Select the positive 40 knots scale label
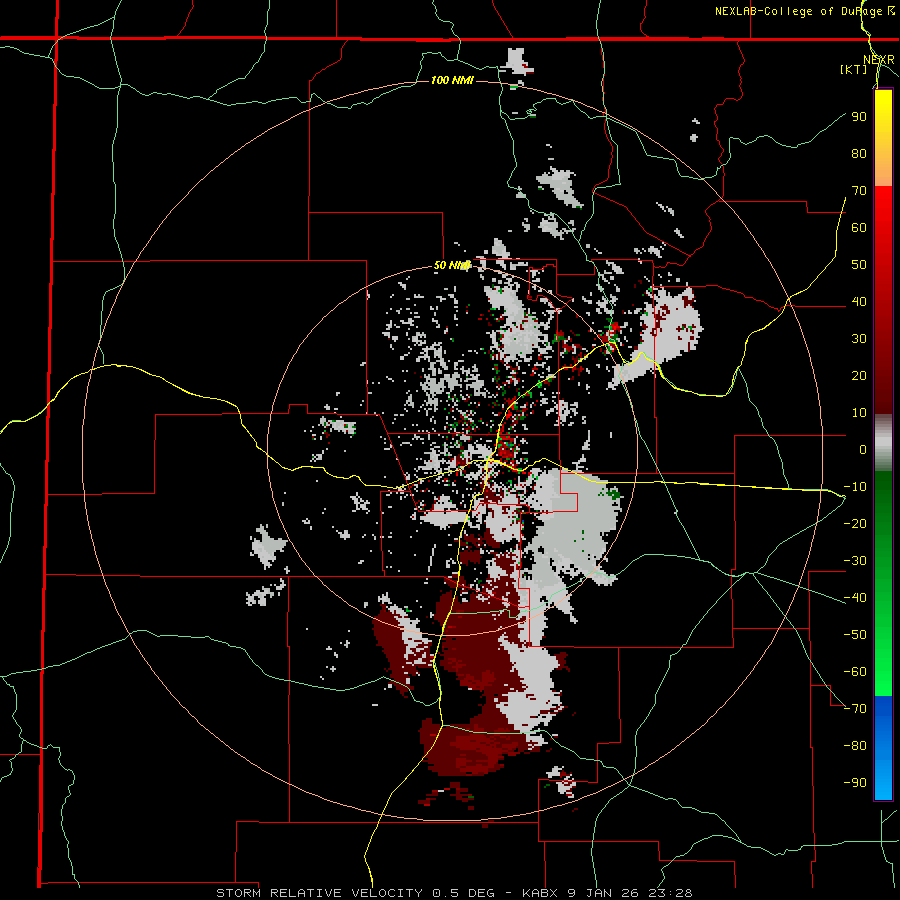This screenshot has height=900, width=900. (859, 301)
